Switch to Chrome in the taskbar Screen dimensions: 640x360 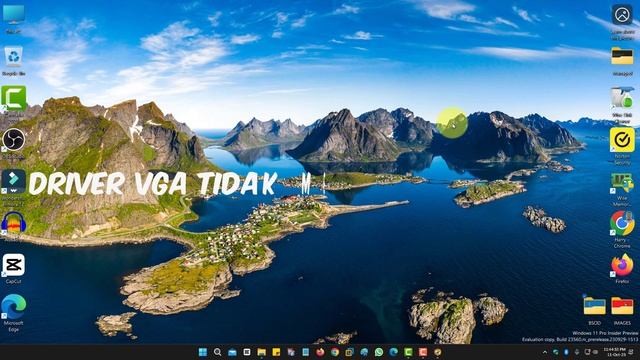click(335, 352)
